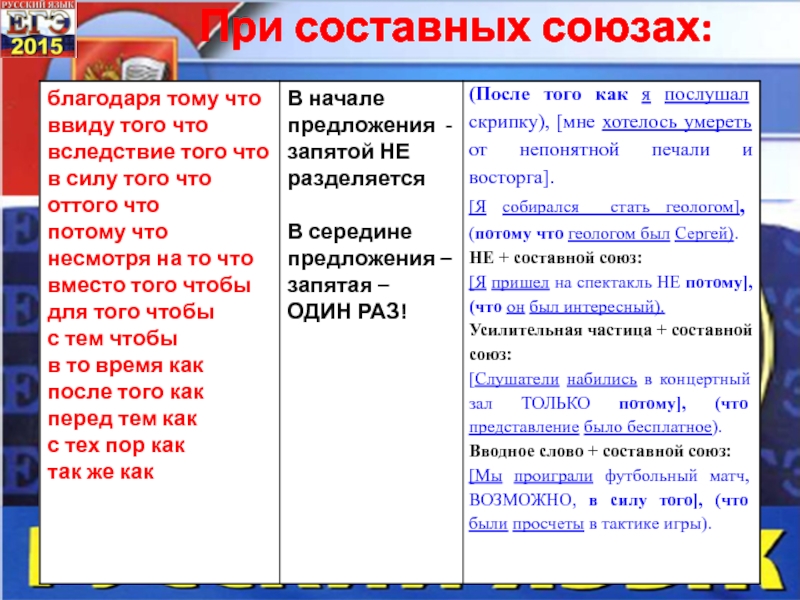Click the underlined word 'просчеты'
Image resolution: width=800 pixels, height=600 pixels.
[547, 524]
